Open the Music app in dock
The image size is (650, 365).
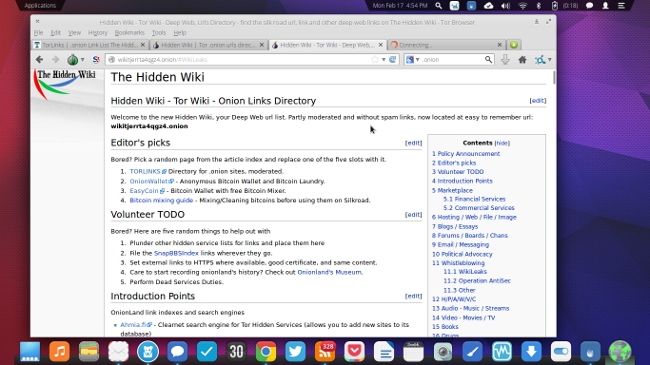[x=59, y=352]
